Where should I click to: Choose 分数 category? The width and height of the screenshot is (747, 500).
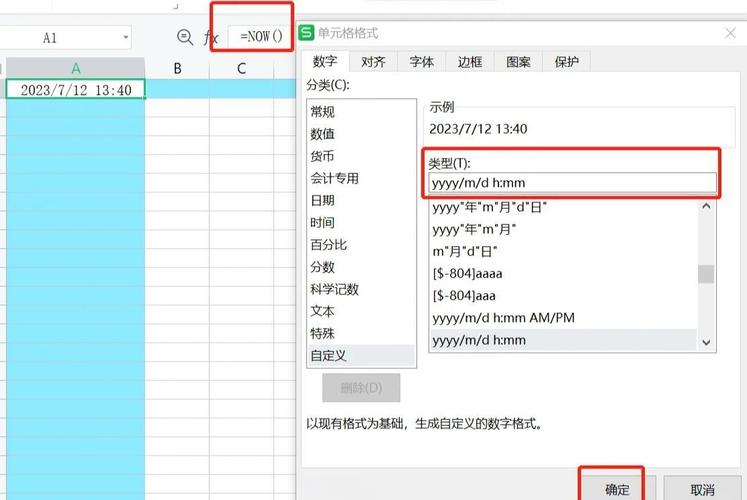[361, 267]
